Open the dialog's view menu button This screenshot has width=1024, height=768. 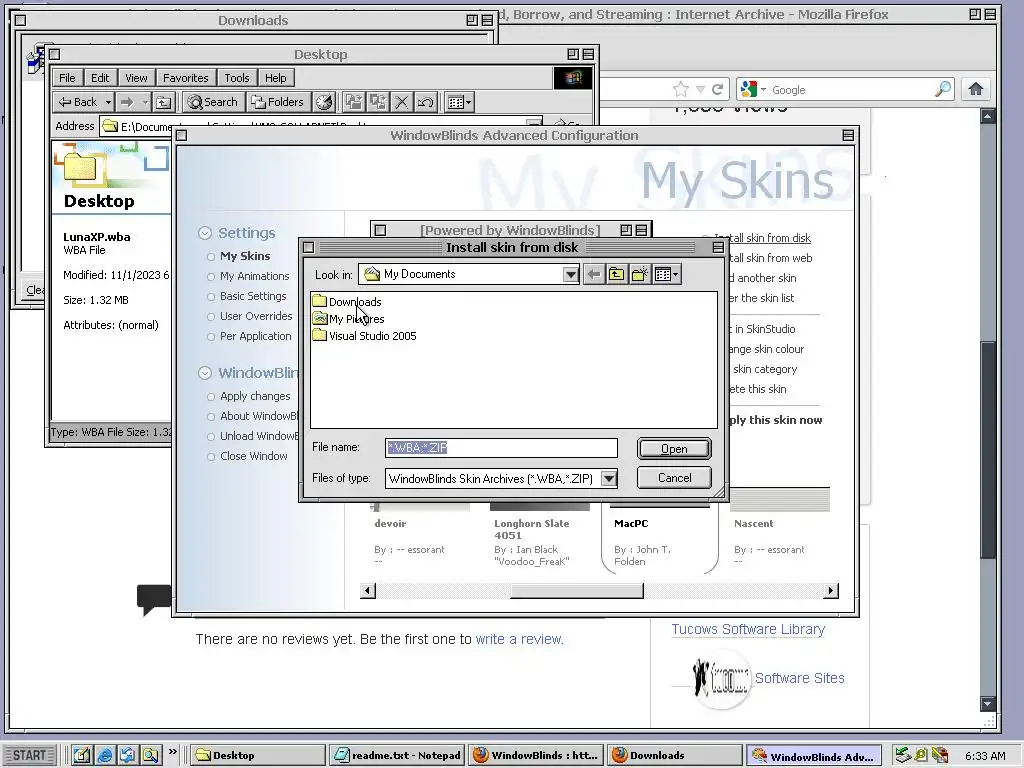click(667, 274)
